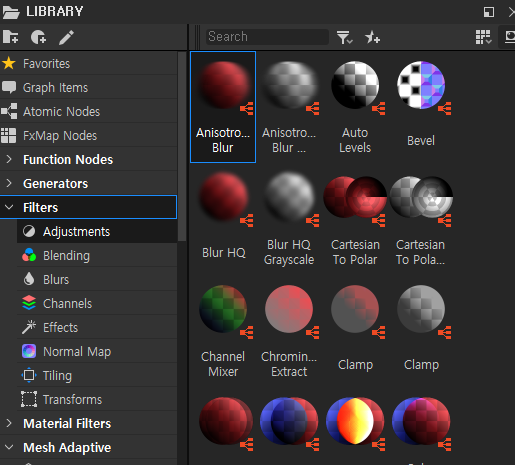Click the Tiling square icon

(29, 375)
